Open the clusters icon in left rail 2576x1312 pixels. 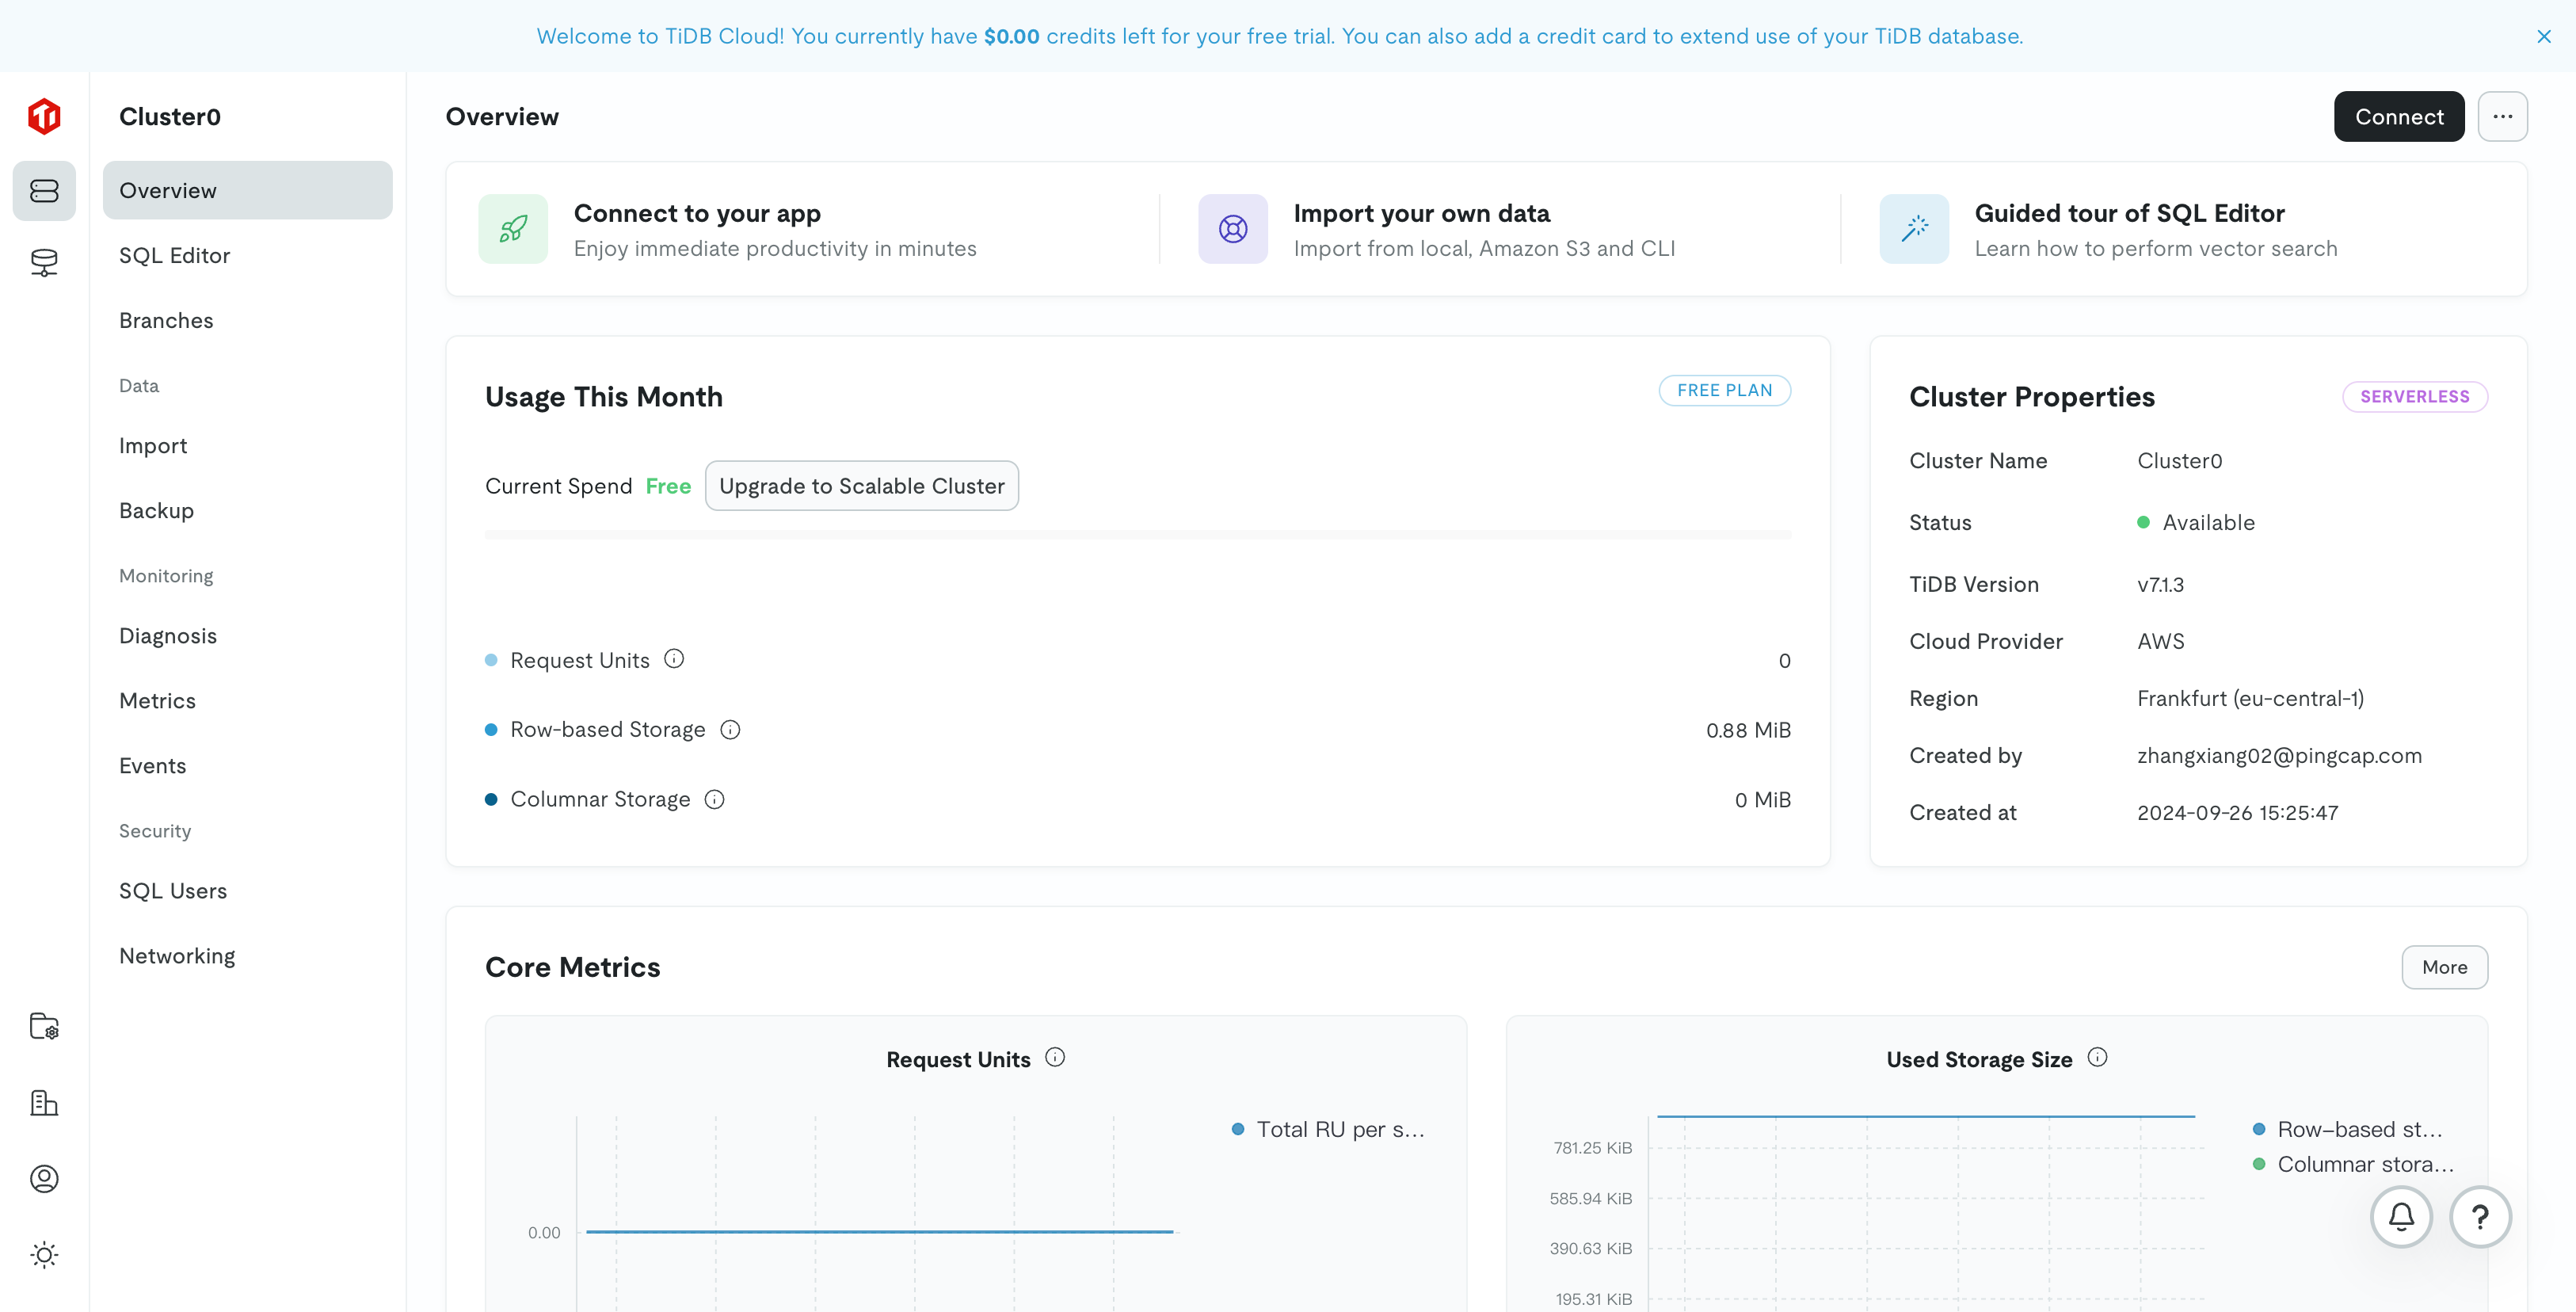[x=44, y=190]
